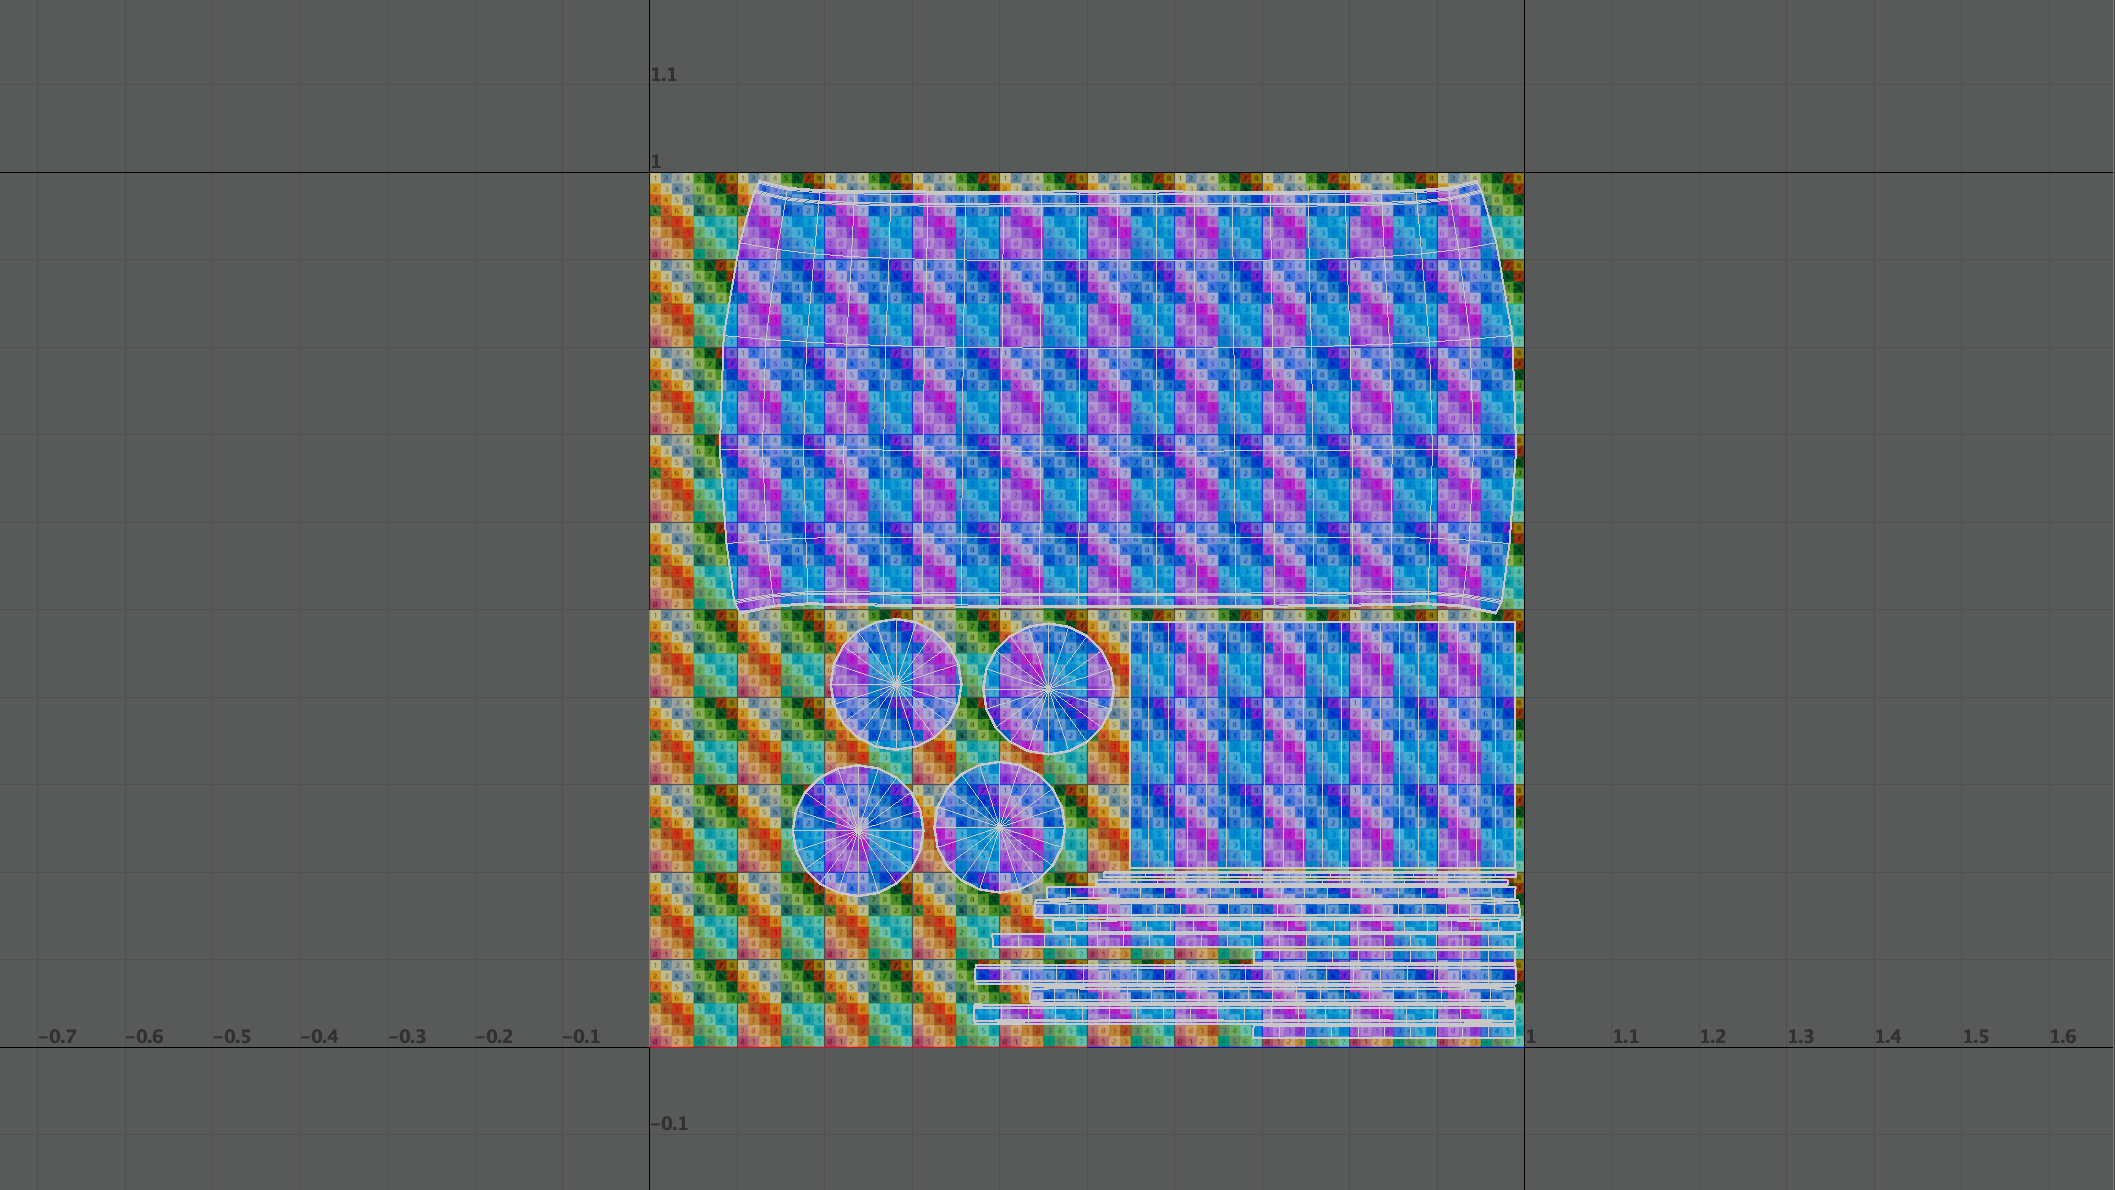This screenshot has height=1190, width=2115.
Task: Click the bottommost thin strip UV island
Action: 1385,1032
